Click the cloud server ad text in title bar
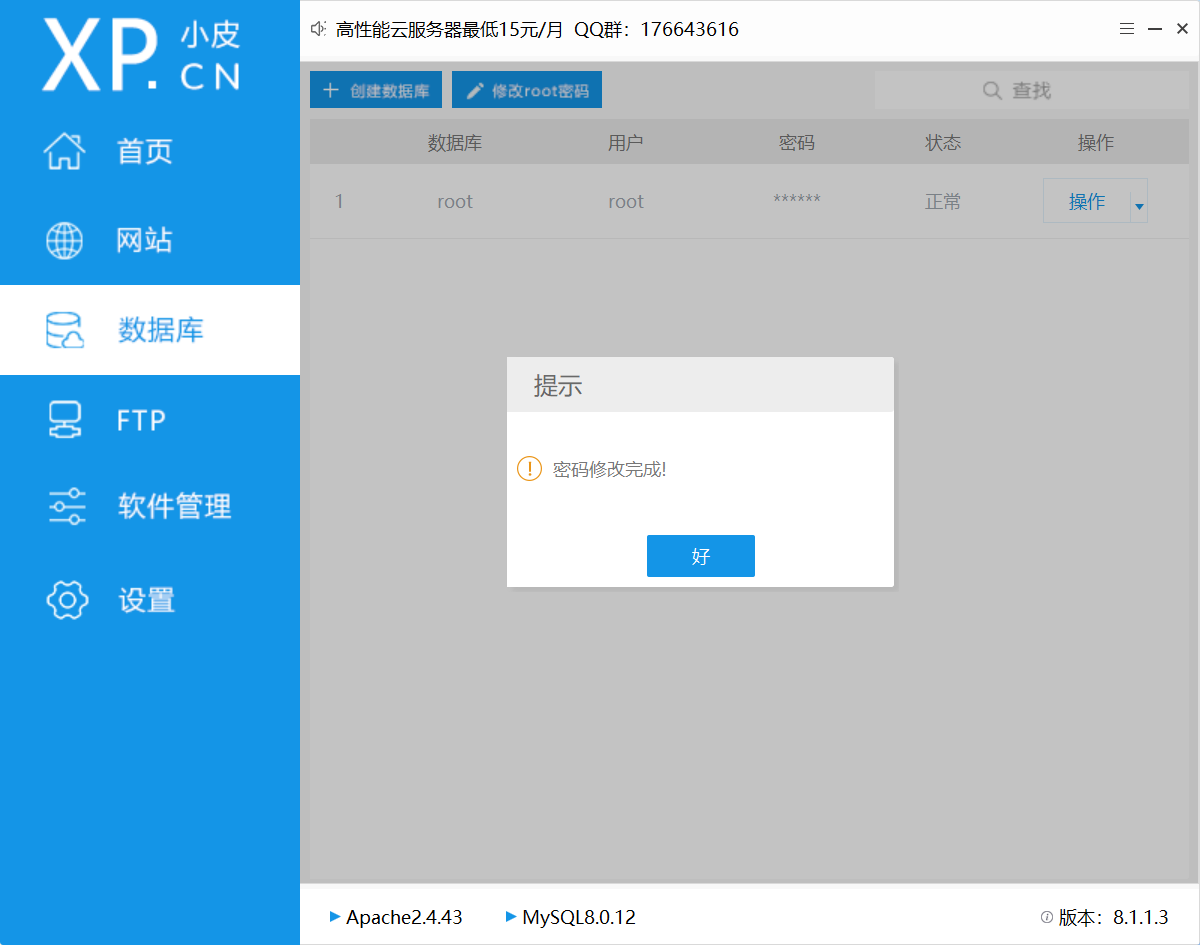 pos(537,30)
